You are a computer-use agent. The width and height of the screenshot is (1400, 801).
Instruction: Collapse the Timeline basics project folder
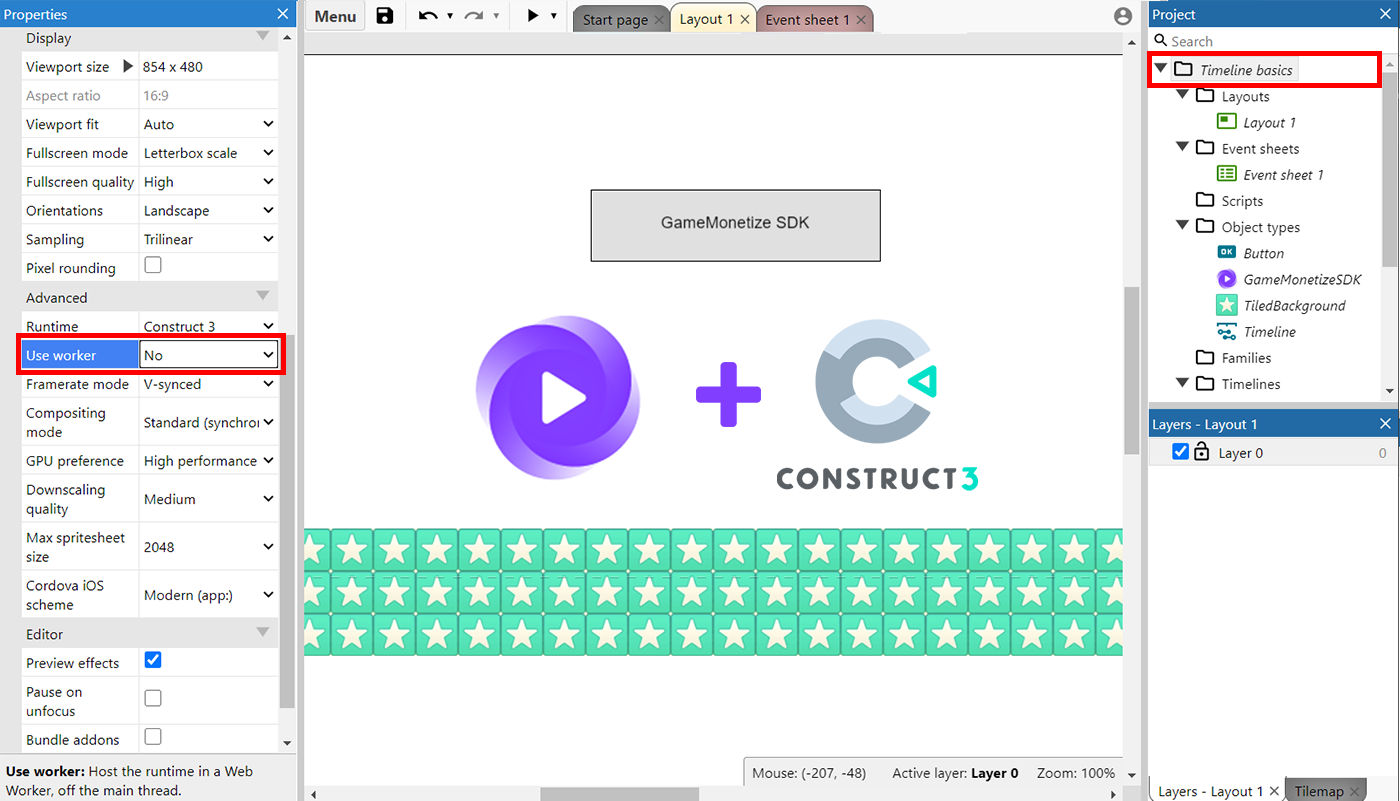click(1161, 69)
